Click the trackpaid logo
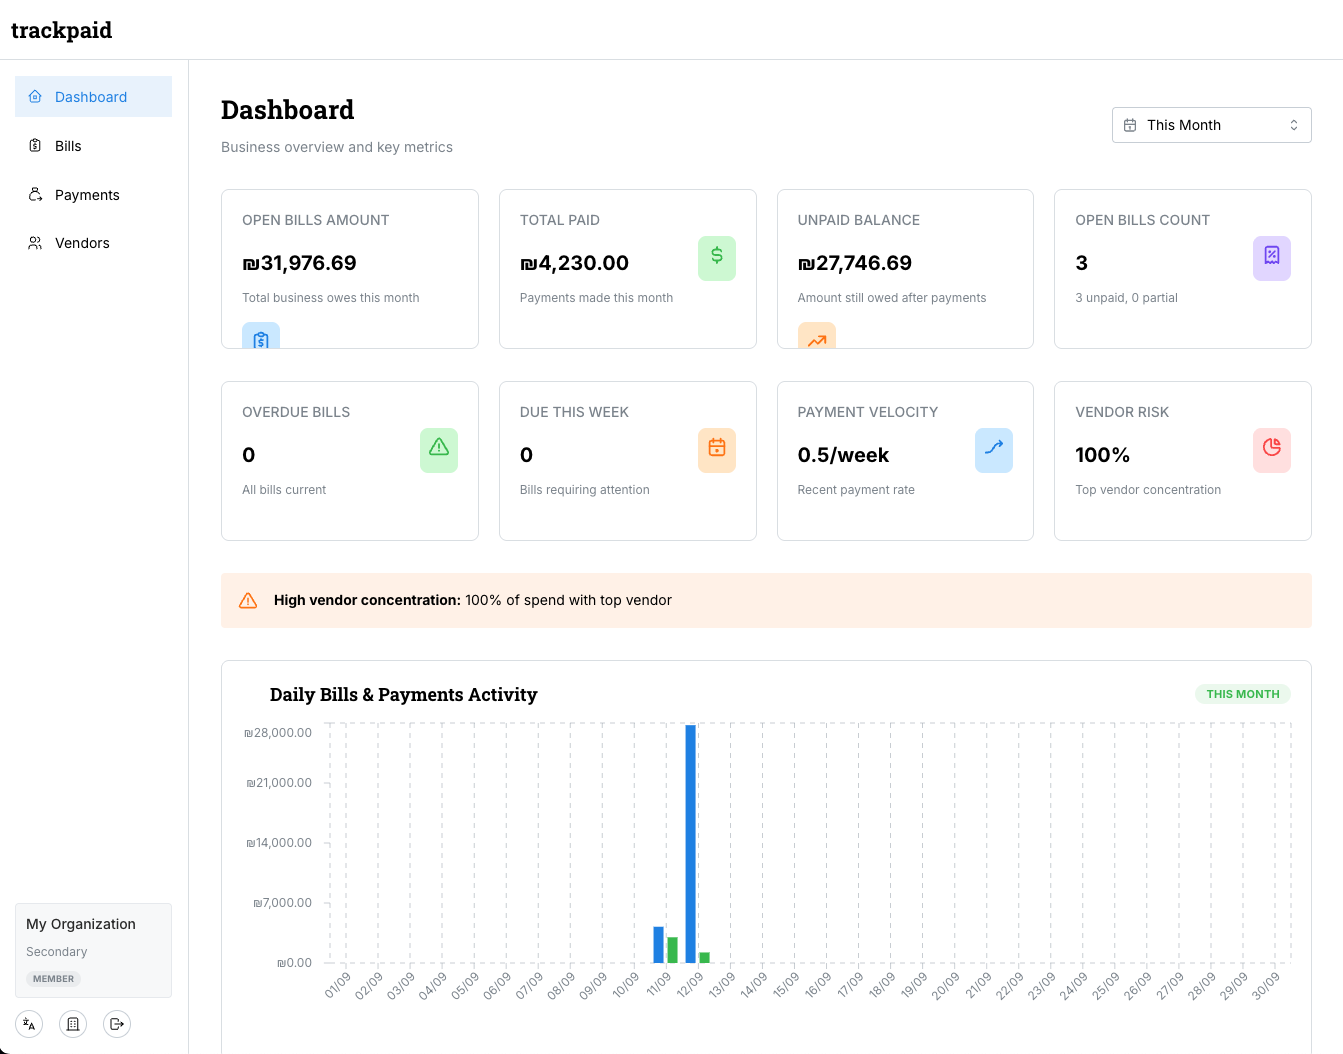 pos(61,30)
